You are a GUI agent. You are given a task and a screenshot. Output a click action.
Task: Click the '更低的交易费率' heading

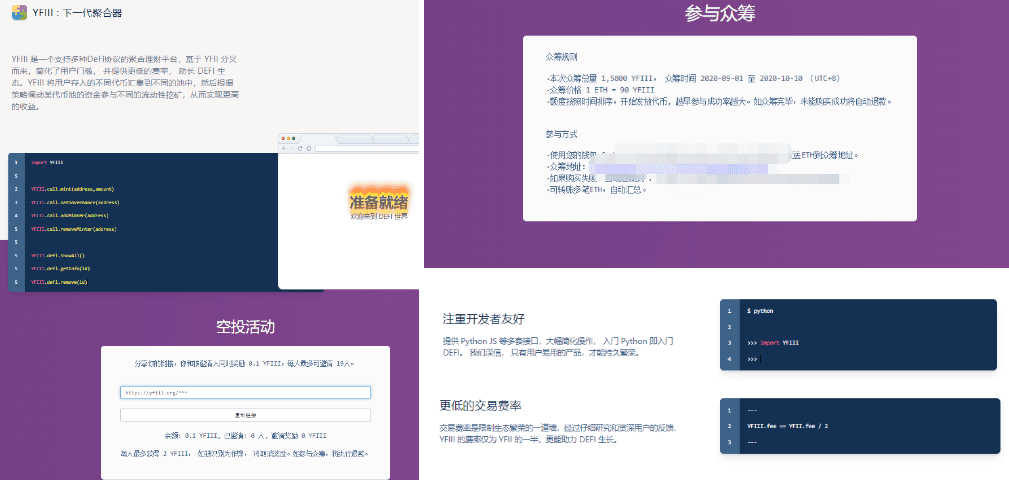pos(481,405)
